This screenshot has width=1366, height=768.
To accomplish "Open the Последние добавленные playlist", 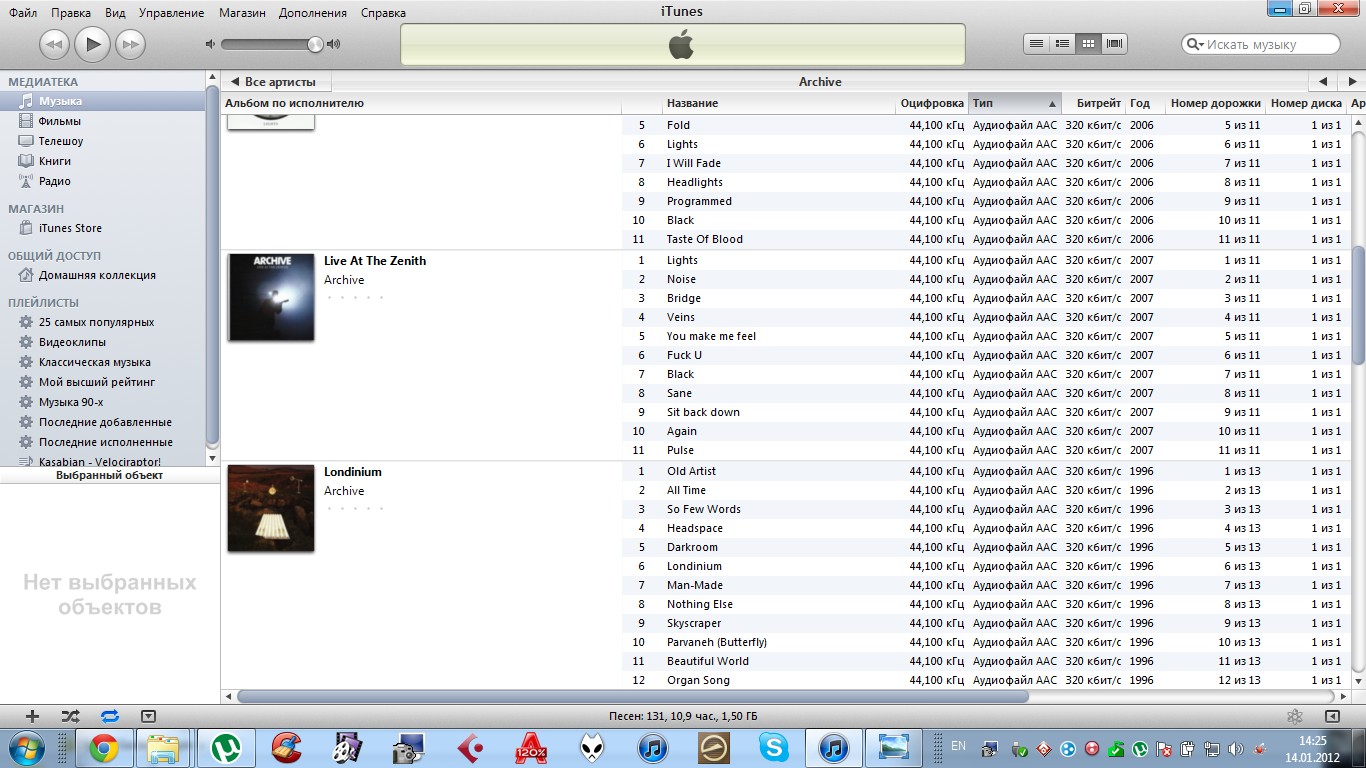I will [104, 422].
